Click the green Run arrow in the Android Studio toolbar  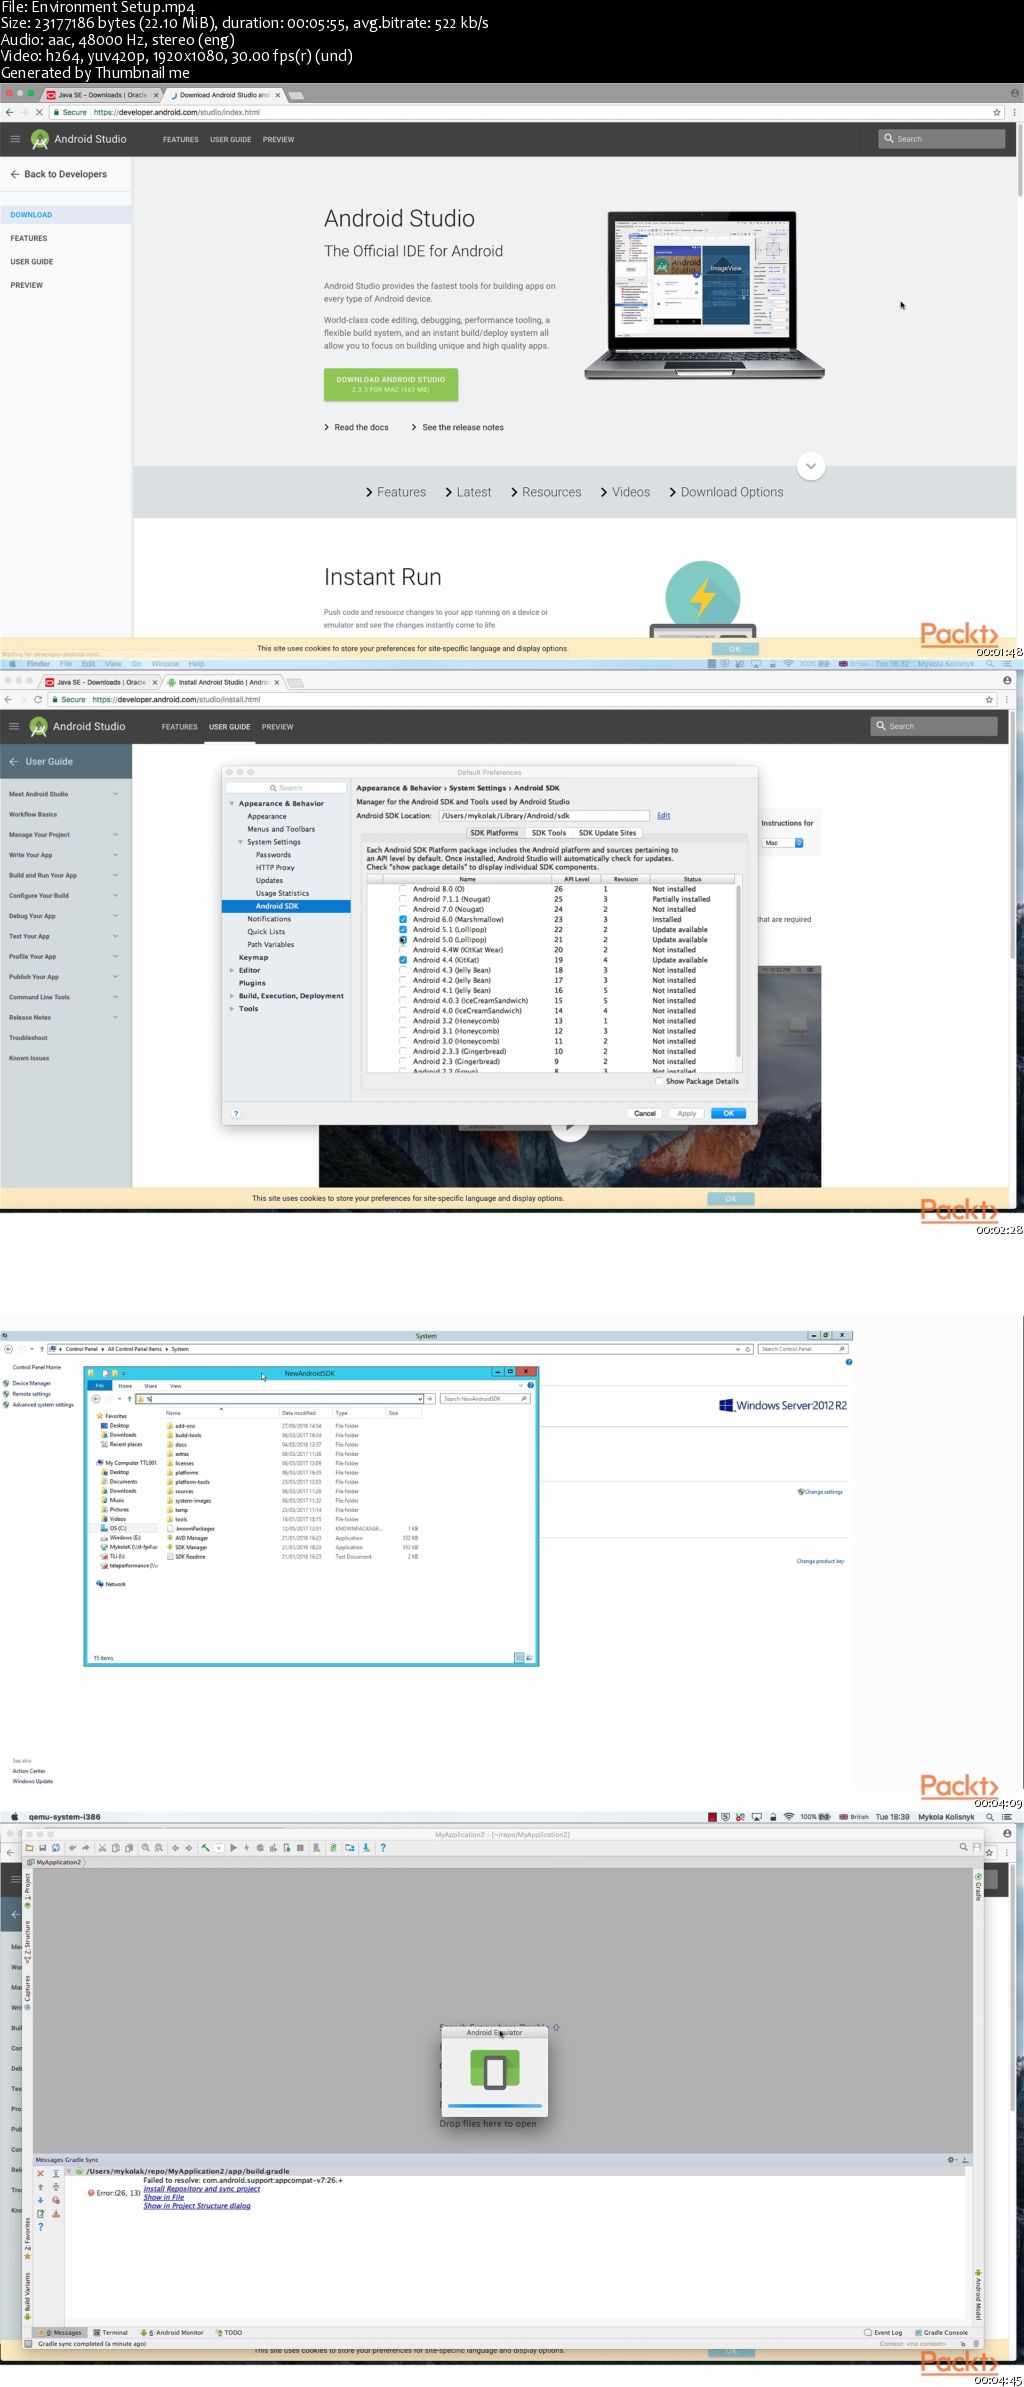coord(233,1847)
